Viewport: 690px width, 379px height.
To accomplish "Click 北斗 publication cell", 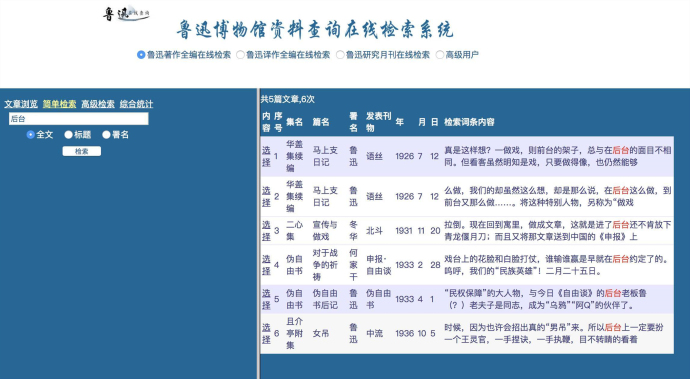I will point(374,231).
